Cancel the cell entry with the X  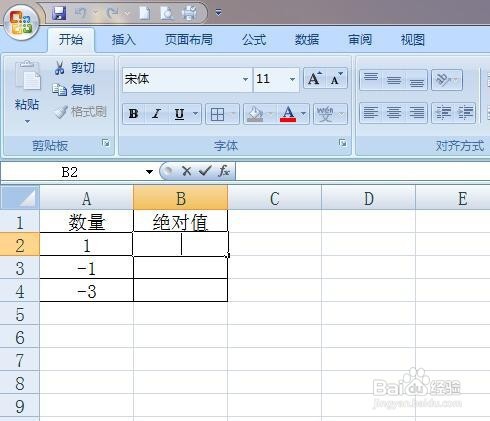pyautogui.click(x=186, y=171)
